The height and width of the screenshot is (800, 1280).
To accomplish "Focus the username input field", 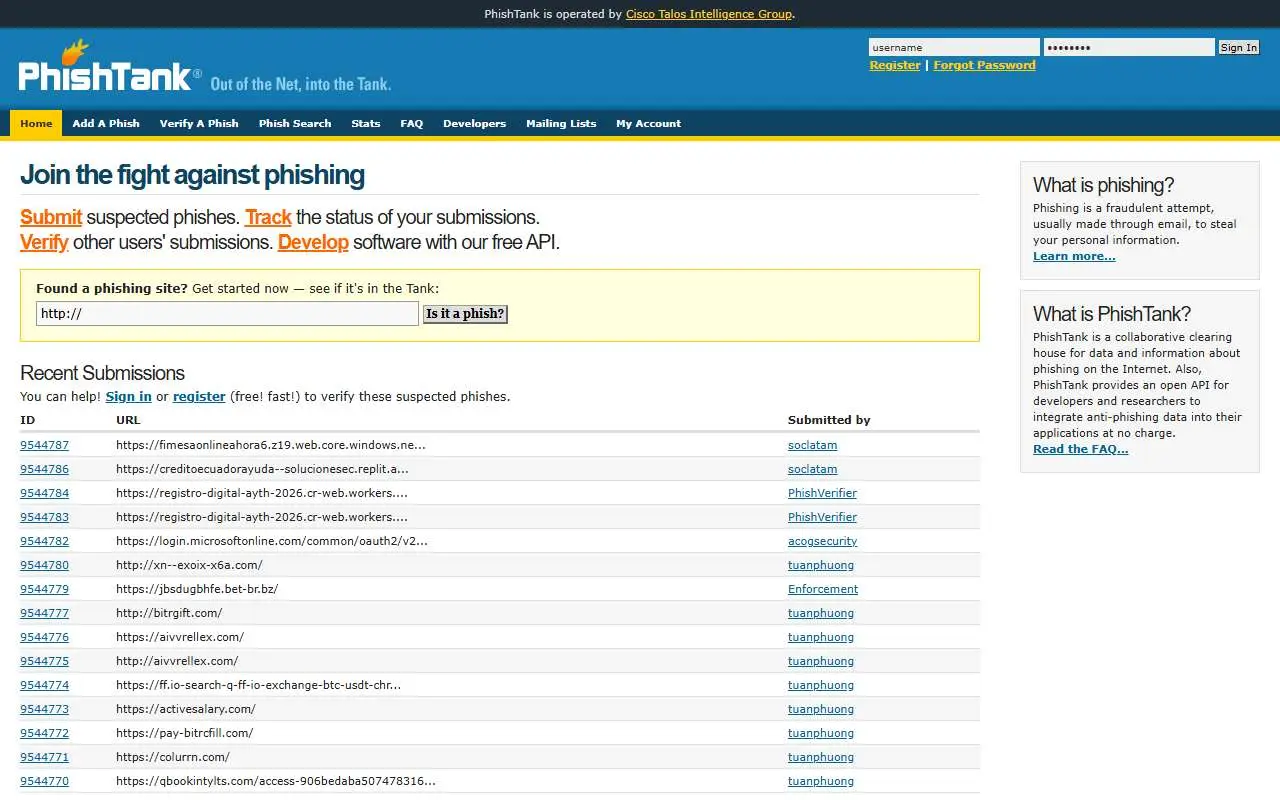I will 954,47.
